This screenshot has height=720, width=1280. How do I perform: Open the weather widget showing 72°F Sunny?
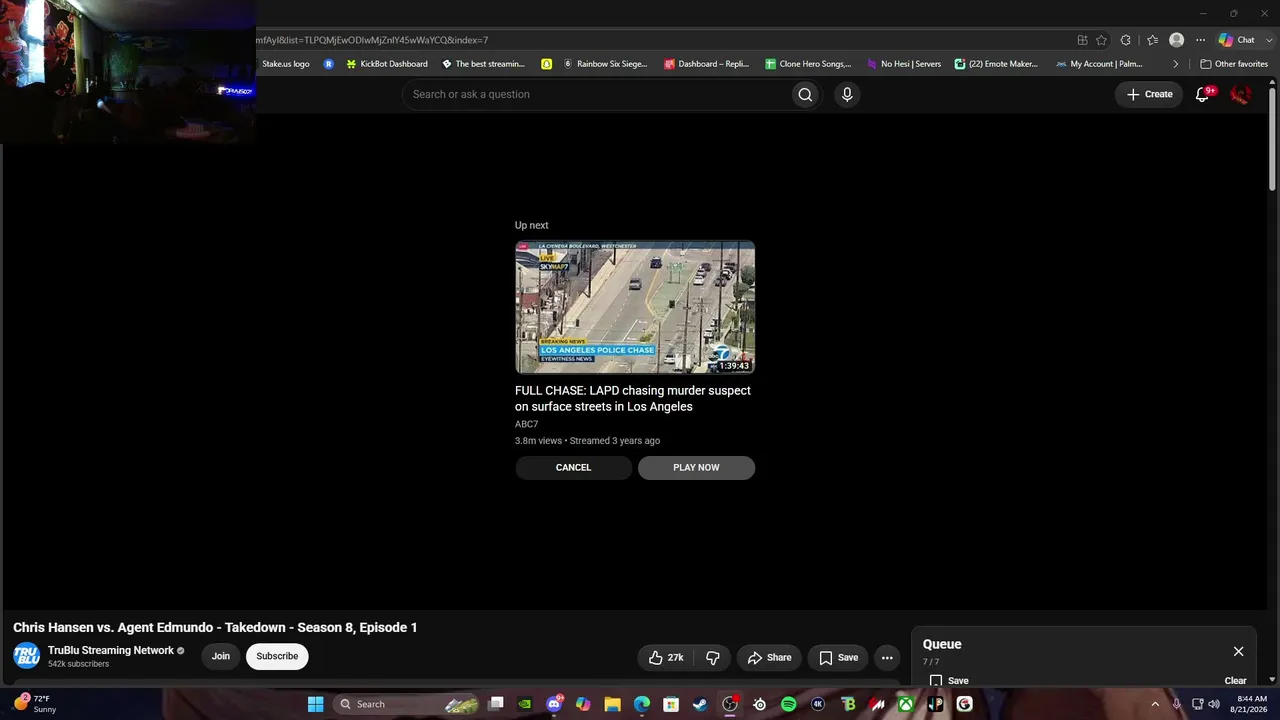(35, 704)
